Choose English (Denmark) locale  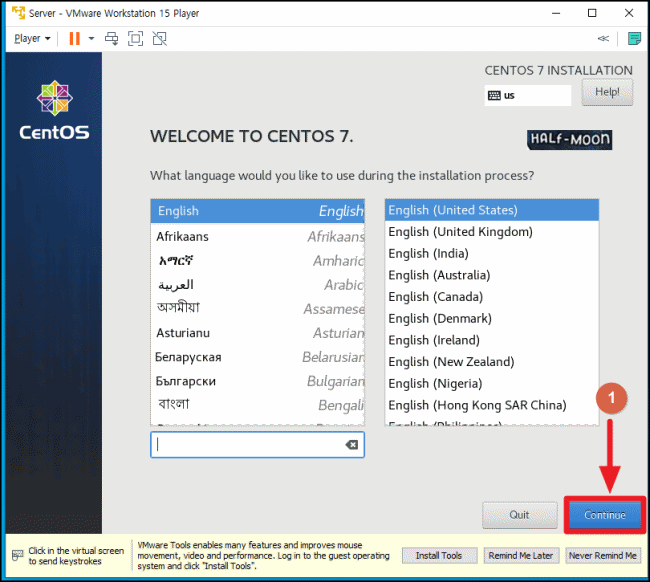492,318
